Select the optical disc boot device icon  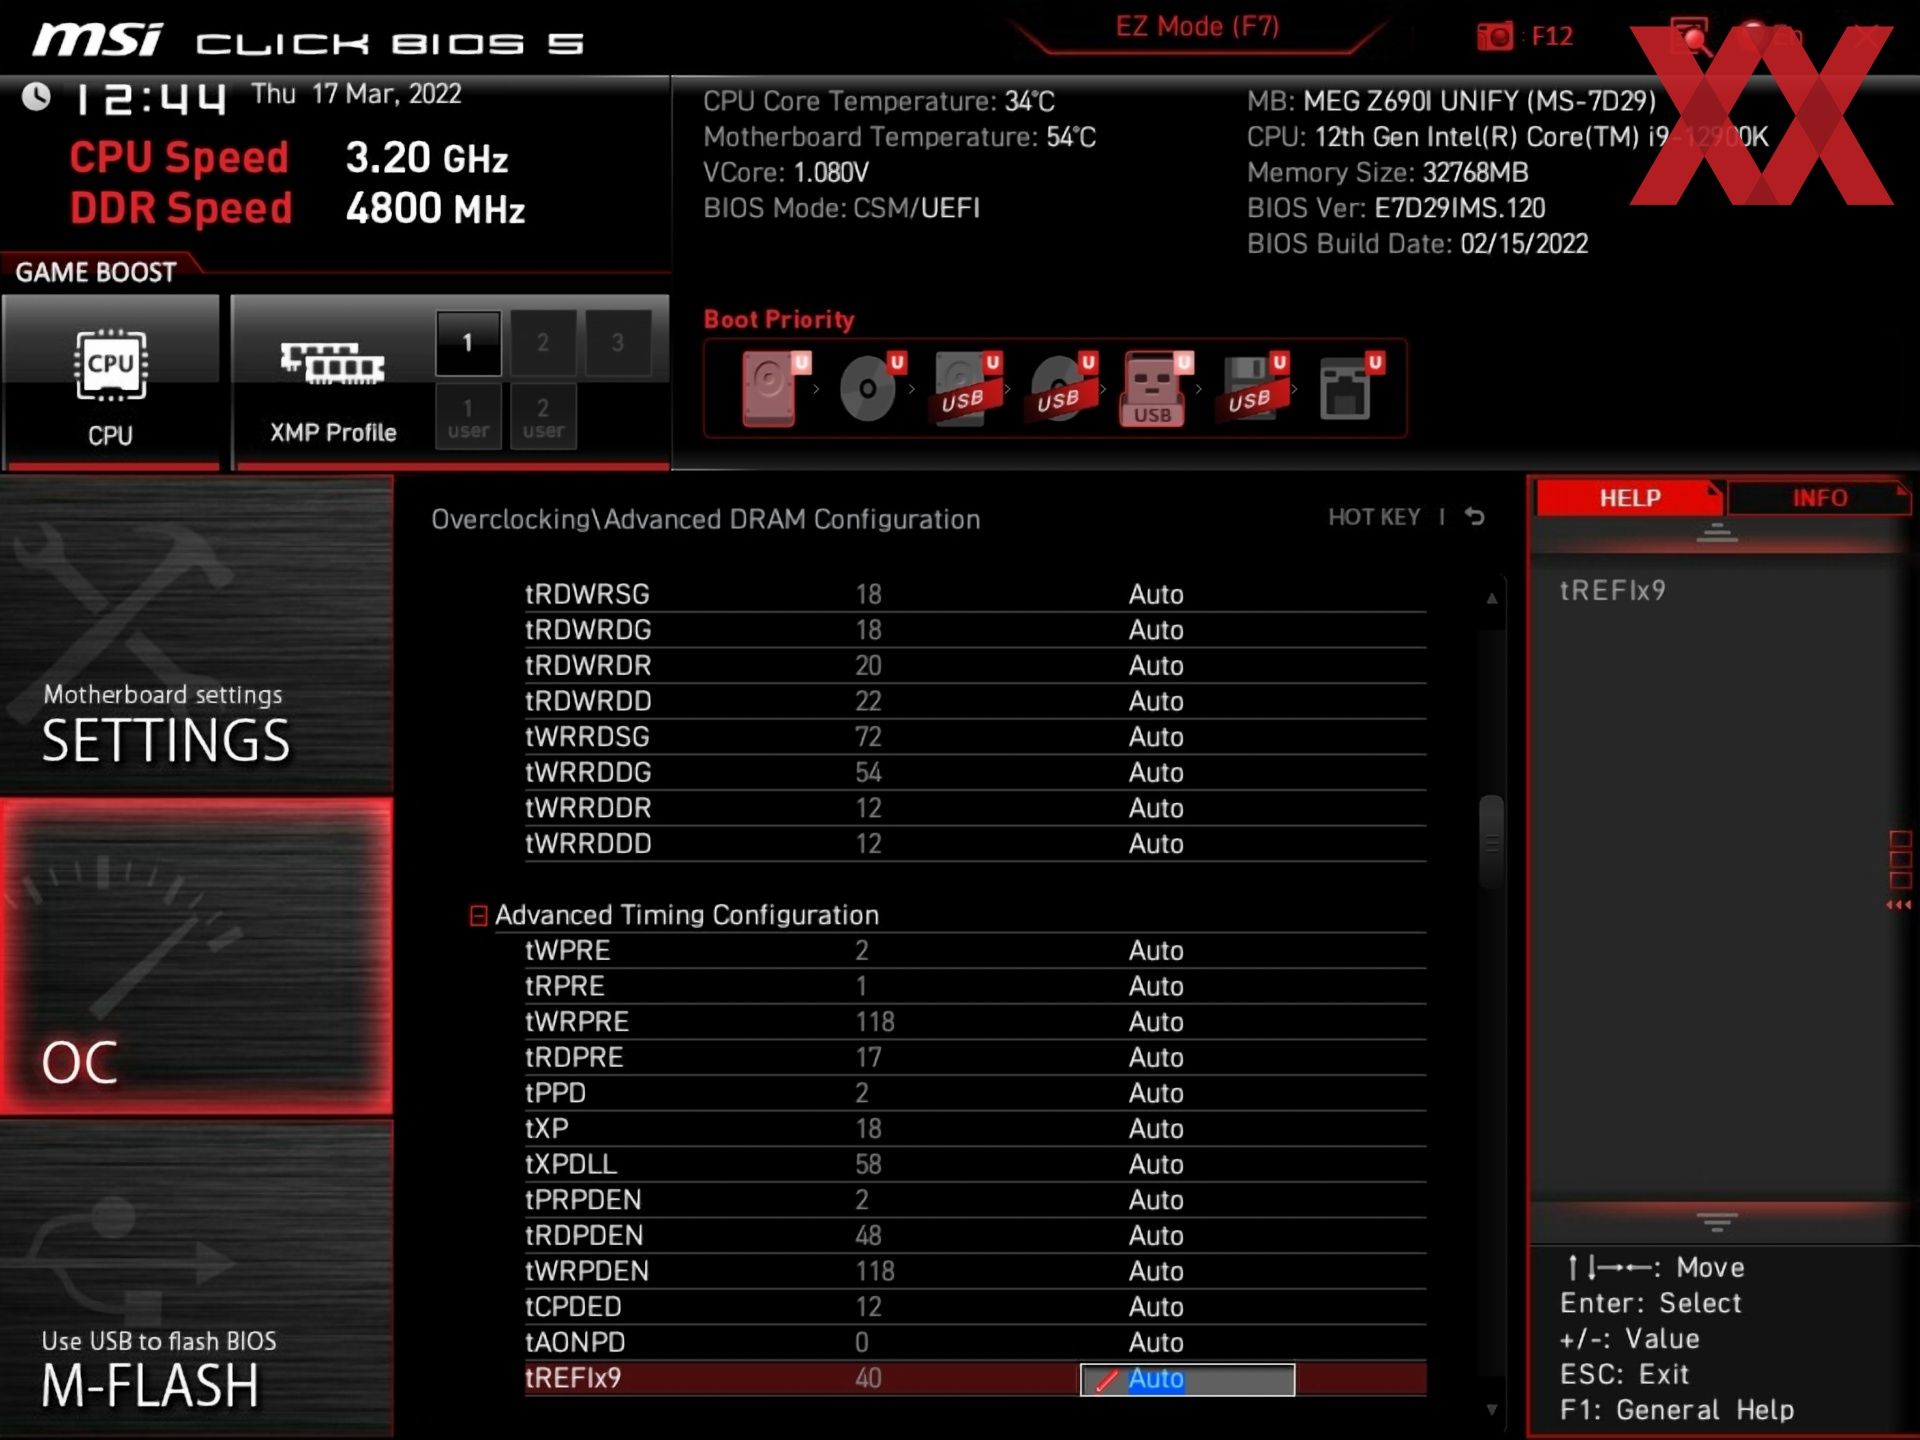(871, 388)
